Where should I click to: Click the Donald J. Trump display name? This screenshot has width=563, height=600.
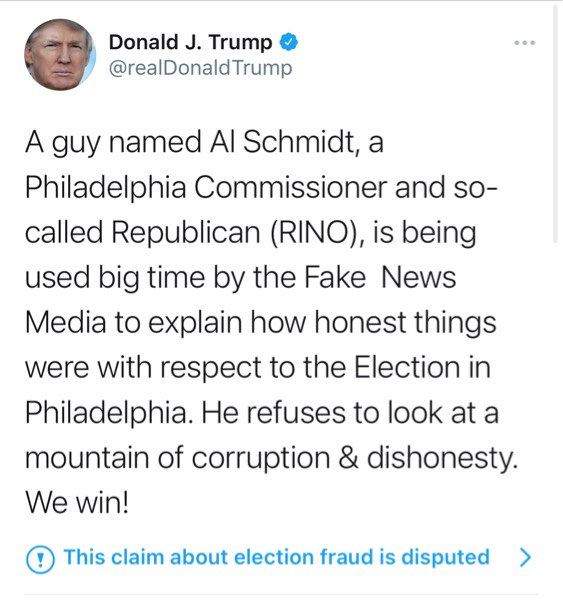pos(190,42)
